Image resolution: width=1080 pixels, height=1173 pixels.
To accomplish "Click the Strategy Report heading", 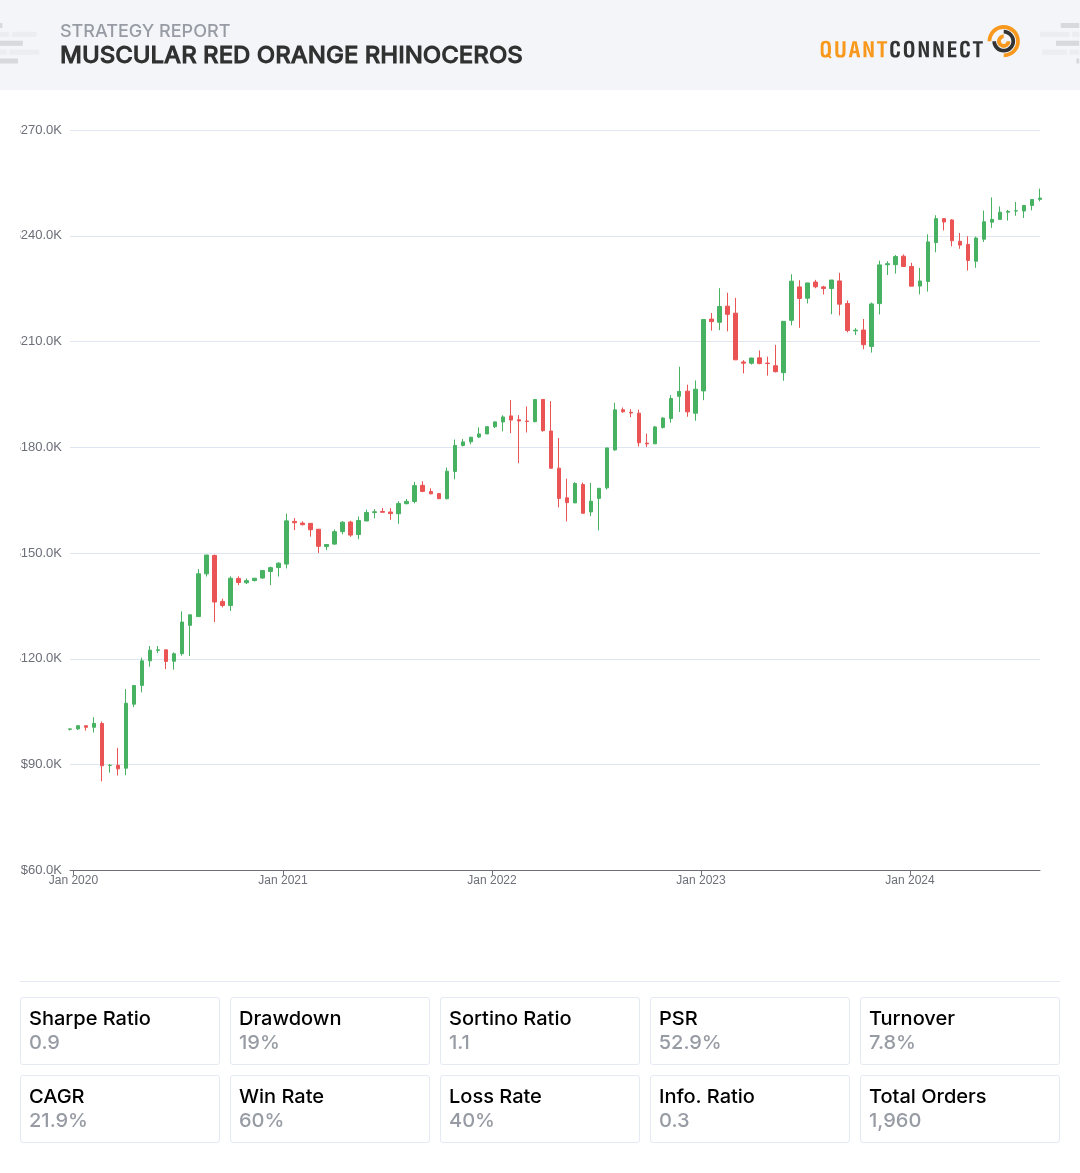I will 145,31.
